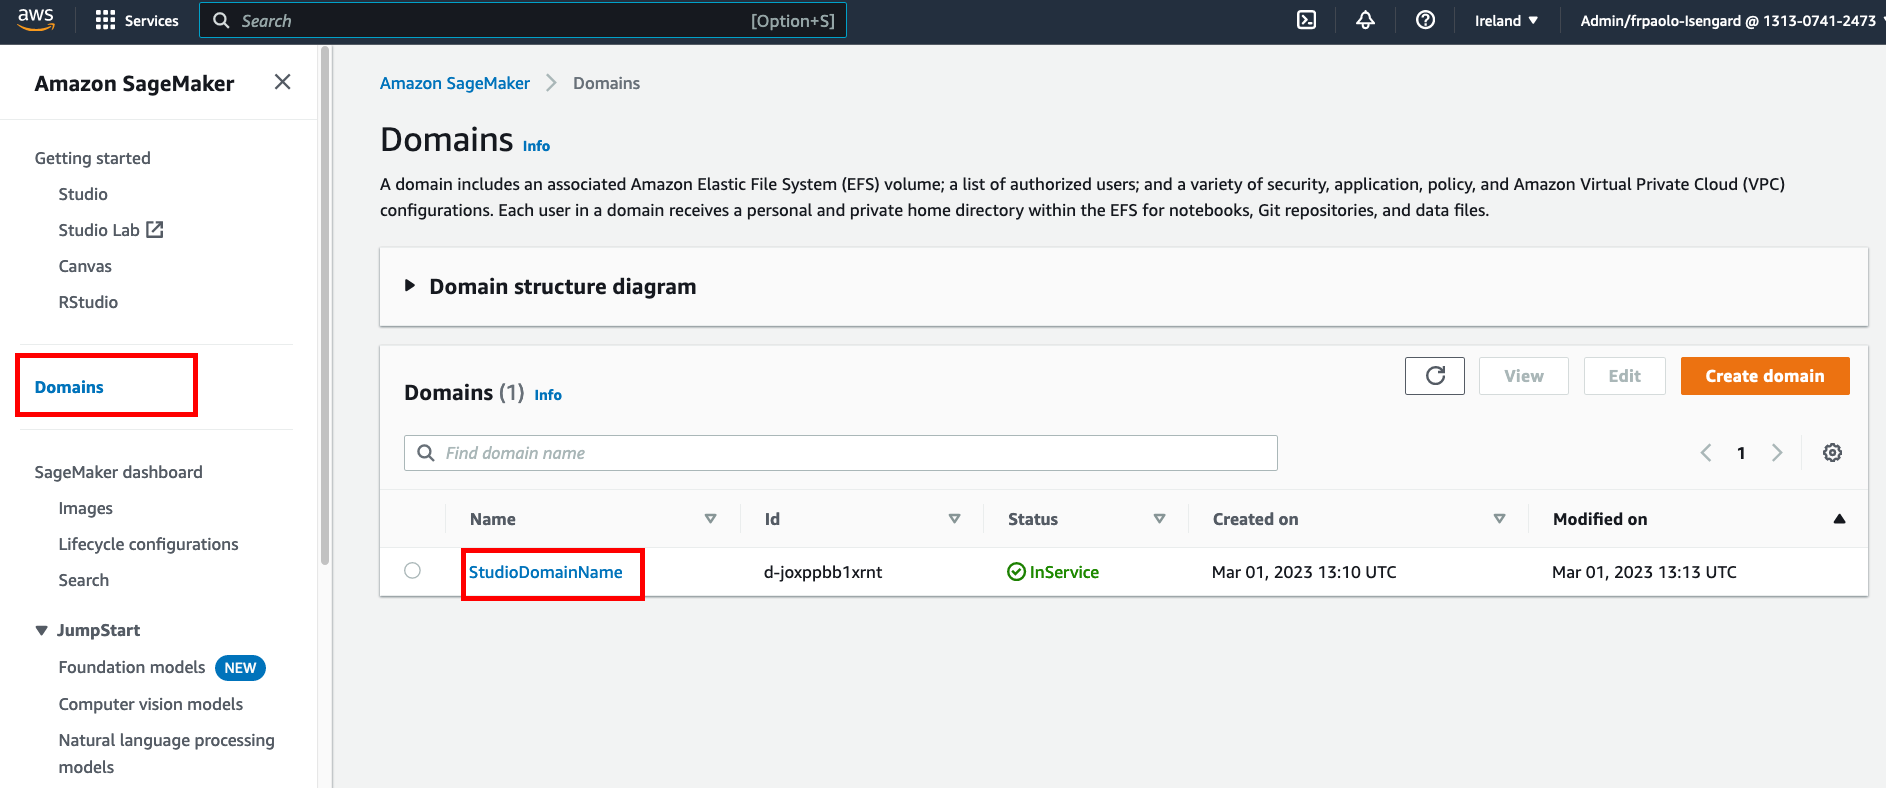Select Getting started in sidebar
Viewport: 1886px width, 788px height.
(93, 158)
